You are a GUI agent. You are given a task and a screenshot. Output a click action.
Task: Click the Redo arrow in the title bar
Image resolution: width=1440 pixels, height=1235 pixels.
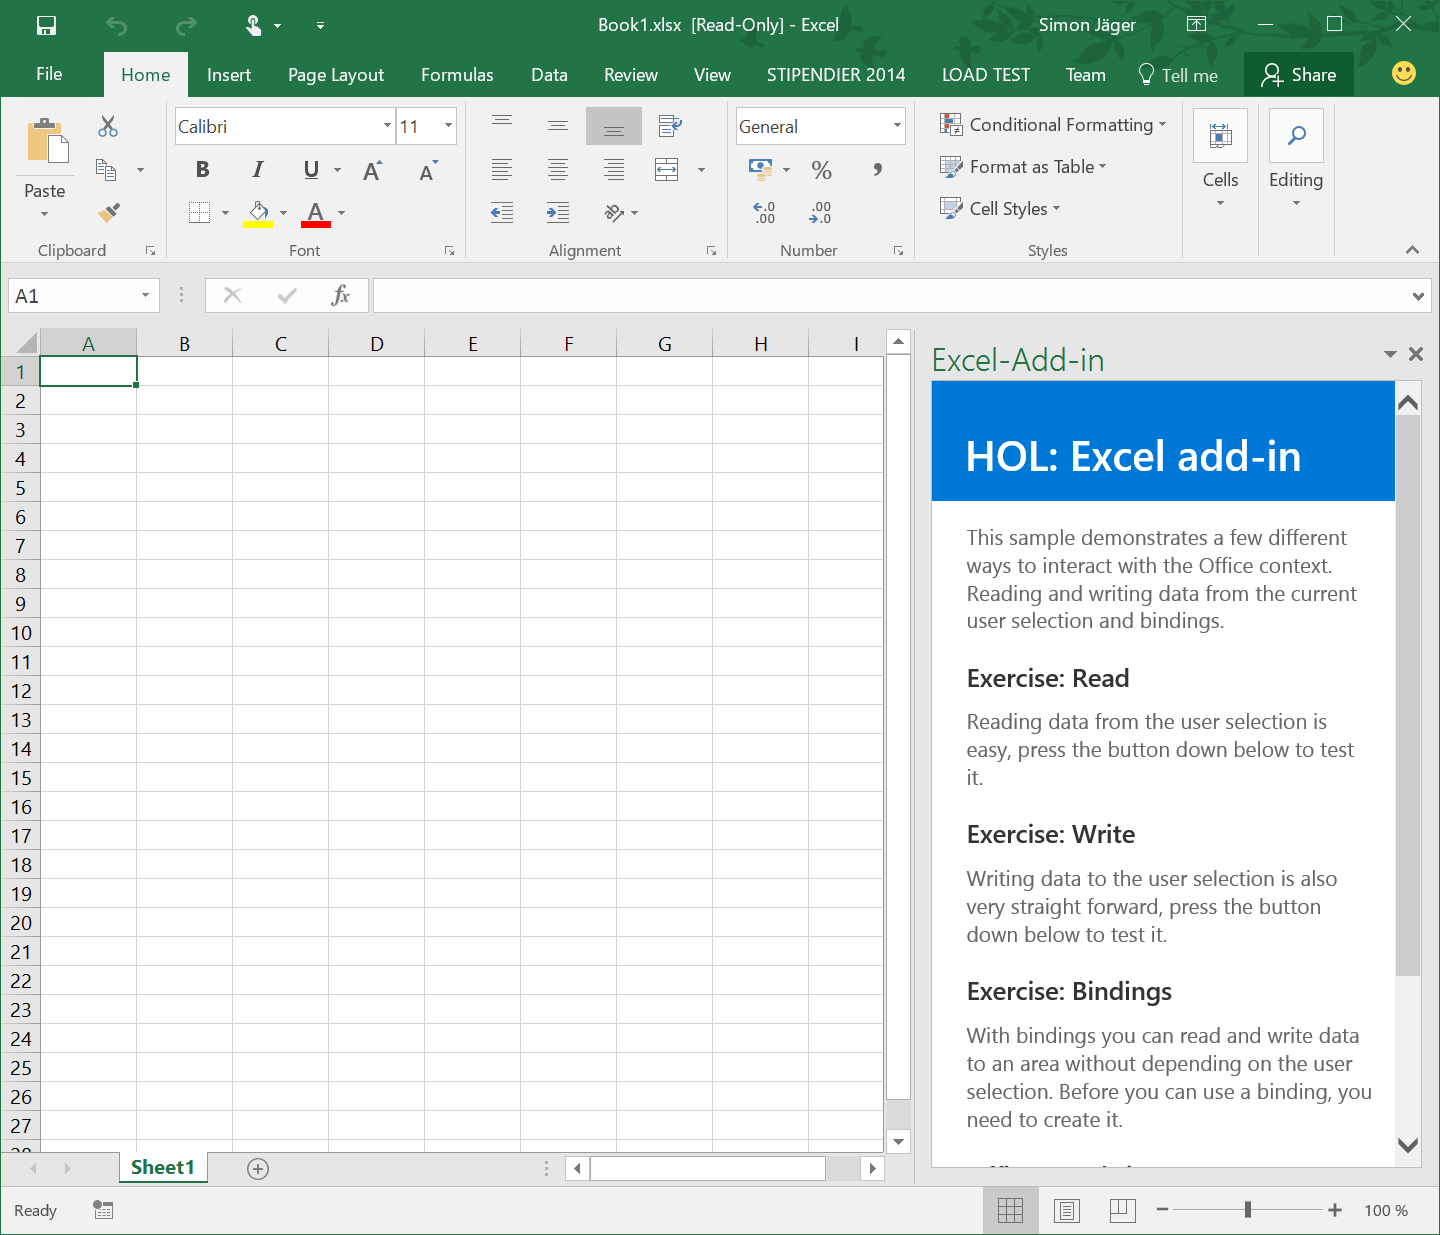(186, 25)
